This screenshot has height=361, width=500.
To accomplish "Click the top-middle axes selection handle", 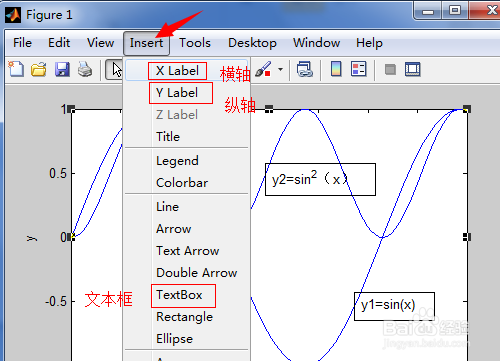I will tap(269, 109).
